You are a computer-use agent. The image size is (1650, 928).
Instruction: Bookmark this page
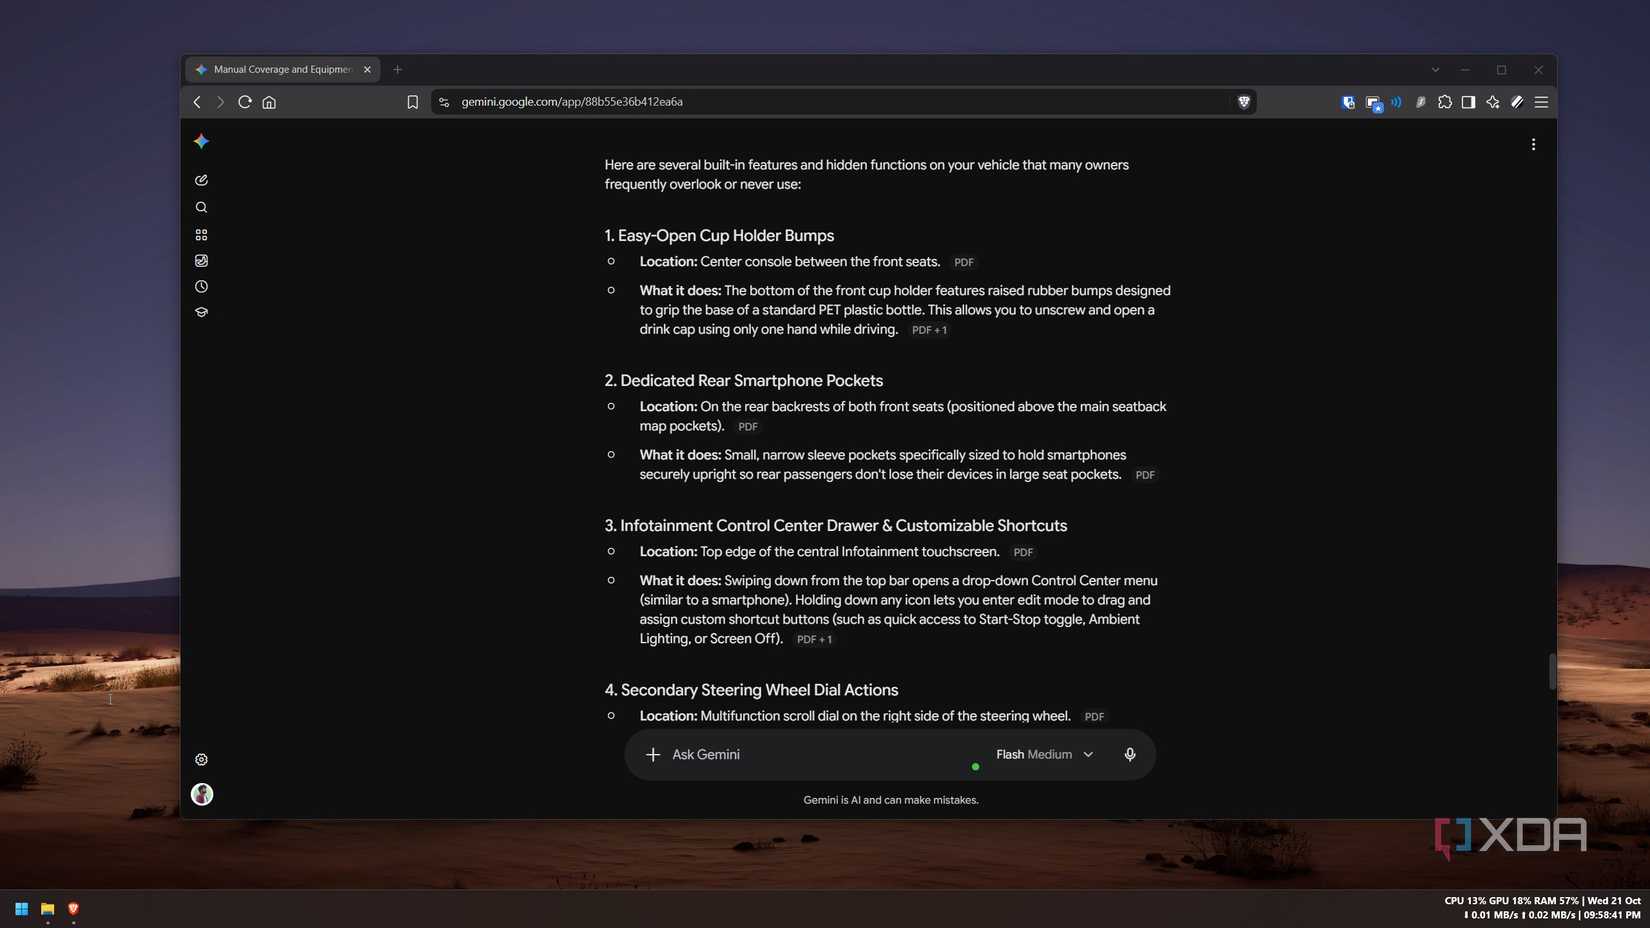[412, 102]
